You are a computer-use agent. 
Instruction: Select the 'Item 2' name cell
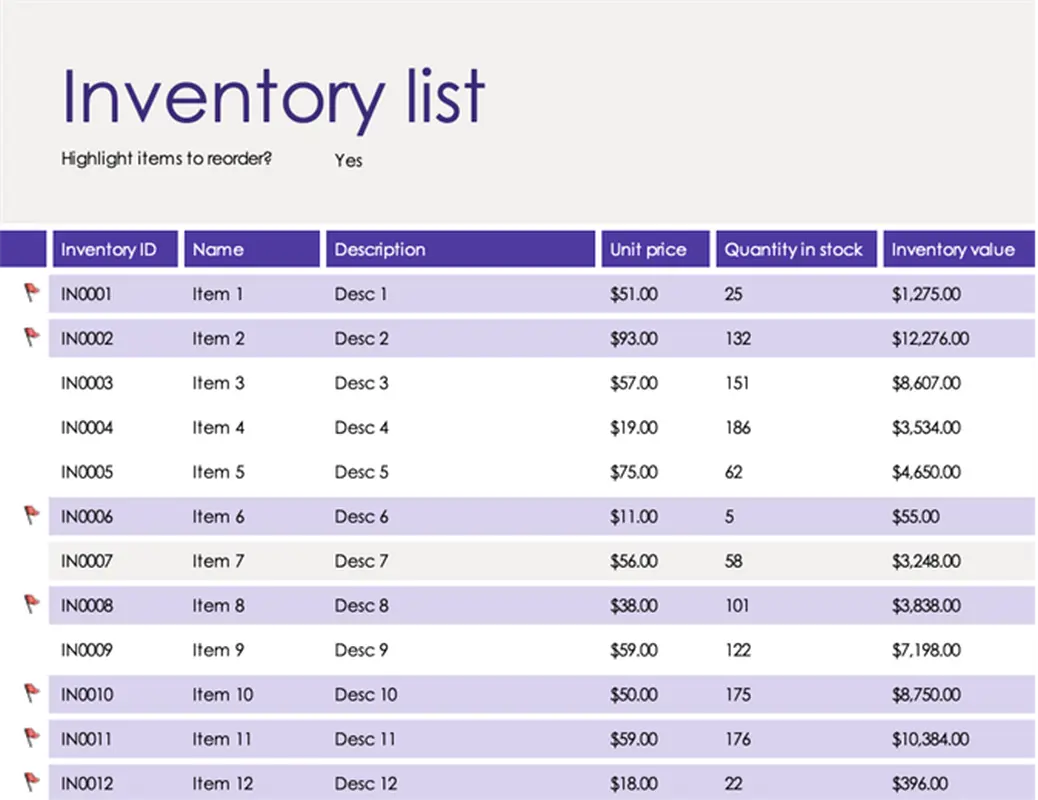coord(218,338)
